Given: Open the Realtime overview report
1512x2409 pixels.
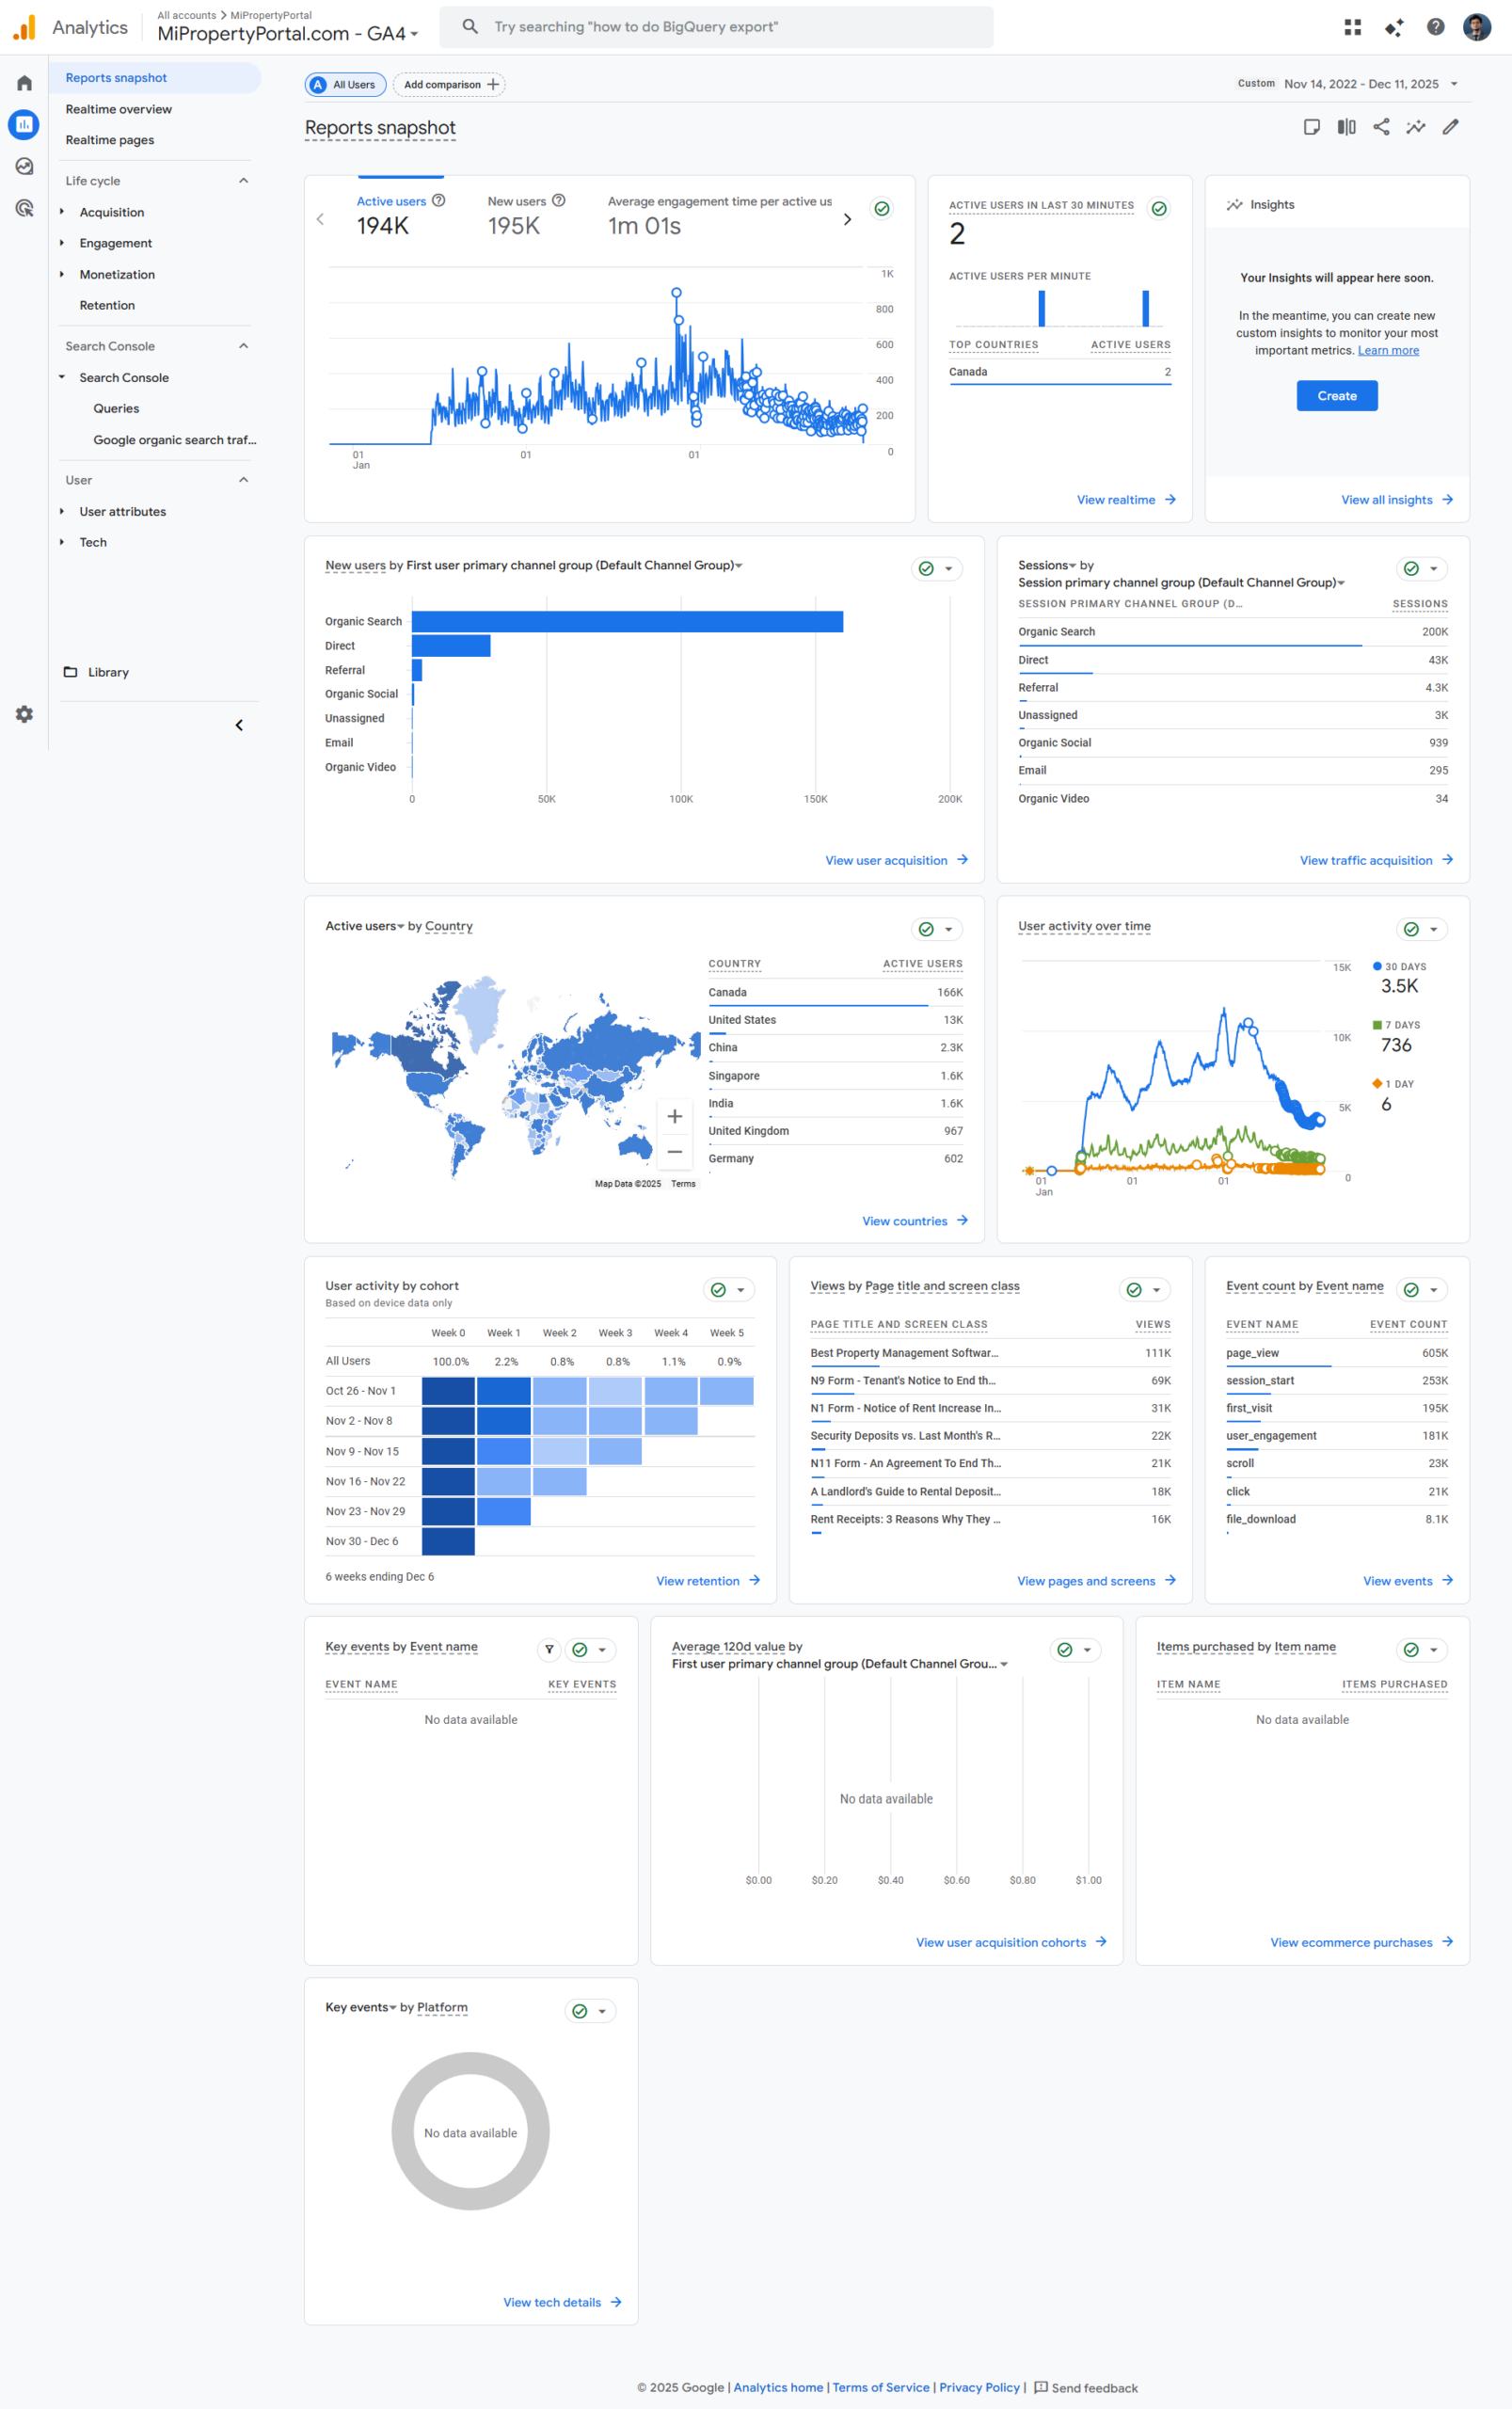Looking at the screenshot, I should click(118, 108).
